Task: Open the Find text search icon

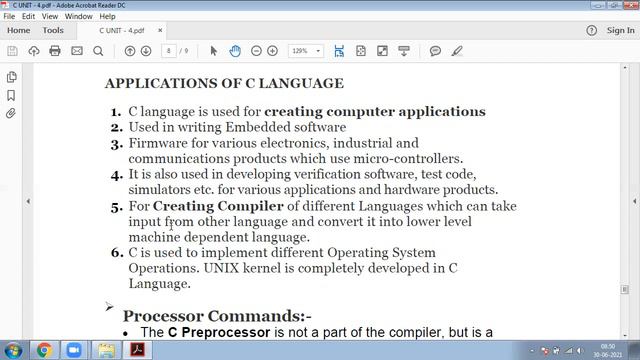Action: tap(98, 51)
